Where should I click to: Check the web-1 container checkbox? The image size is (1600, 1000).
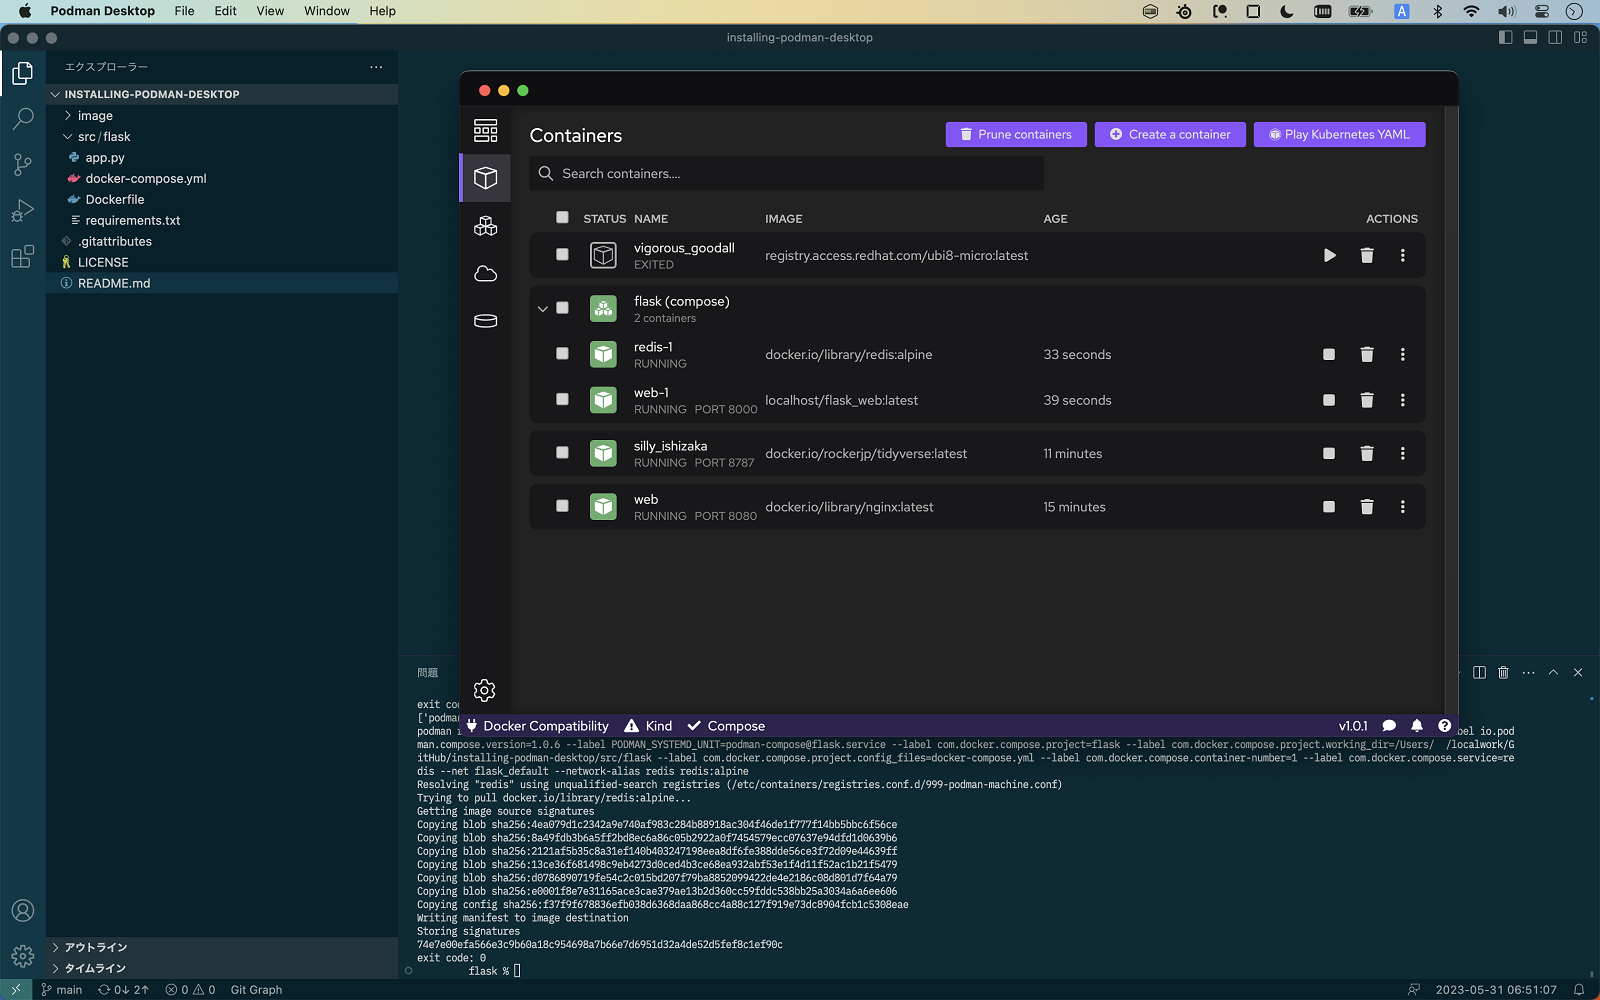[562, 399]
